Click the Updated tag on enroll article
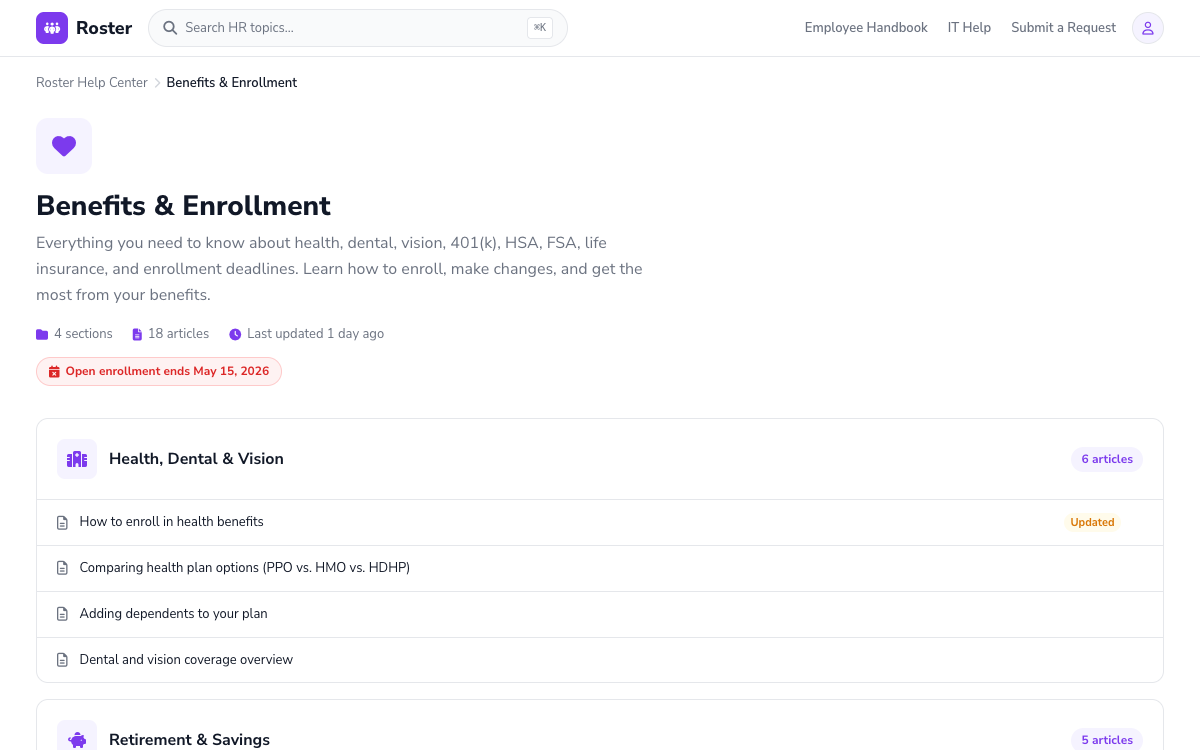The width and height of the screenshot is (1200, 750). click(1092, 522)
